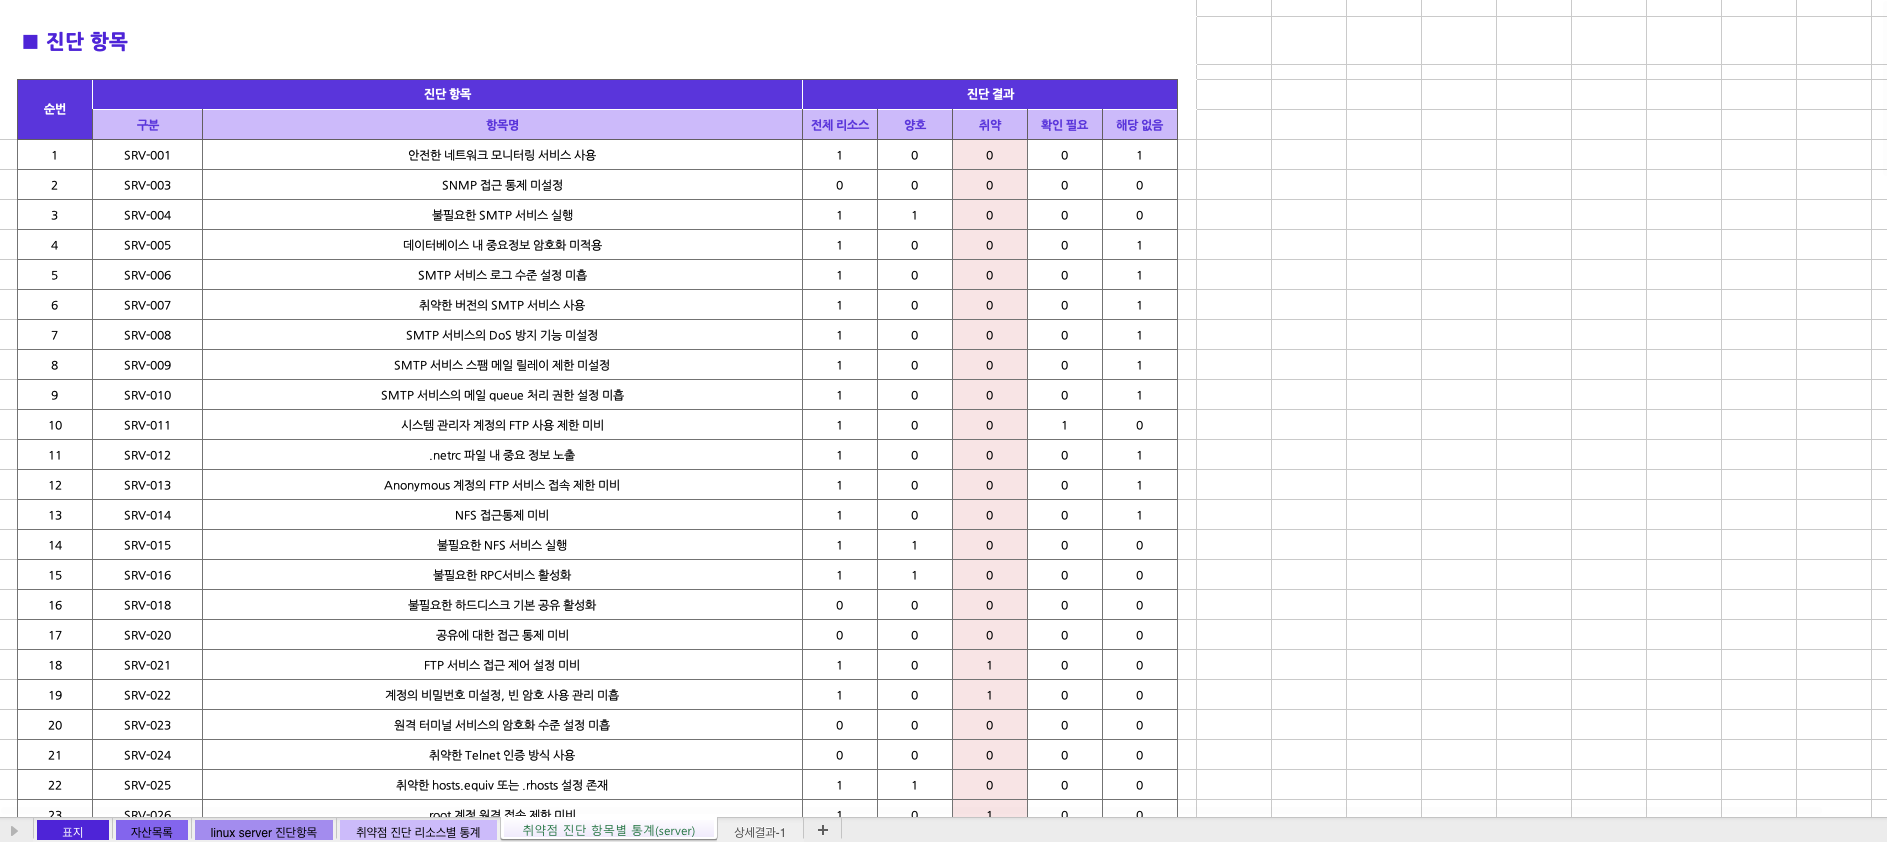
Task: Go to 취약점 진단 리소스별 통계 tab
Action: click(418, 832)
